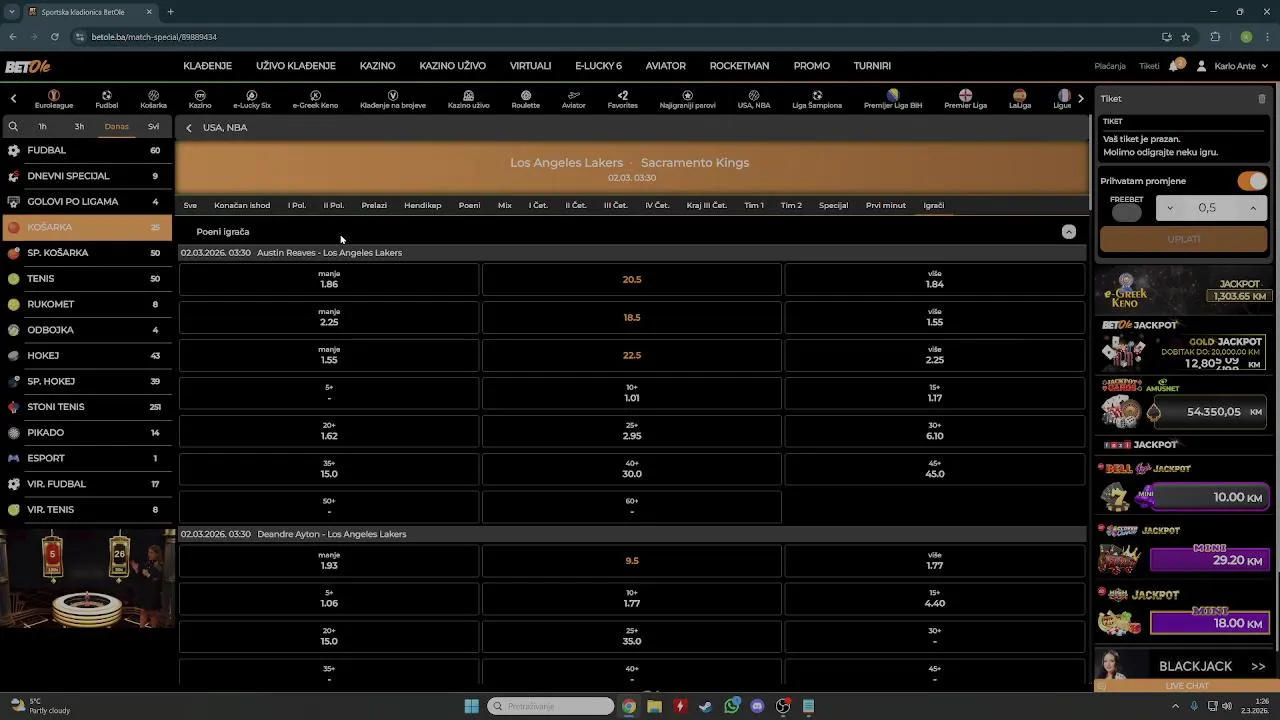Screen dimensions: 1280x720
Task: Click the sidebar search magnifier icon
Action: coord(13,127)
